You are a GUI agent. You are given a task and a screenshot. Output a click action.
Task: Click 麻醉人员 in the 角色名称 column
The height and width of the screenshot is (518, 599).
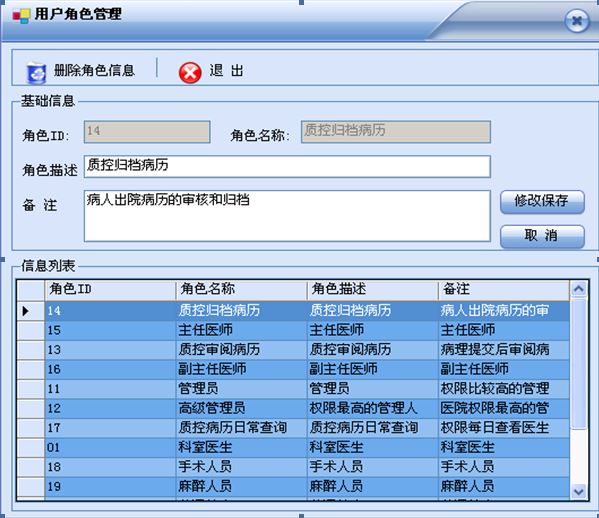241,487
